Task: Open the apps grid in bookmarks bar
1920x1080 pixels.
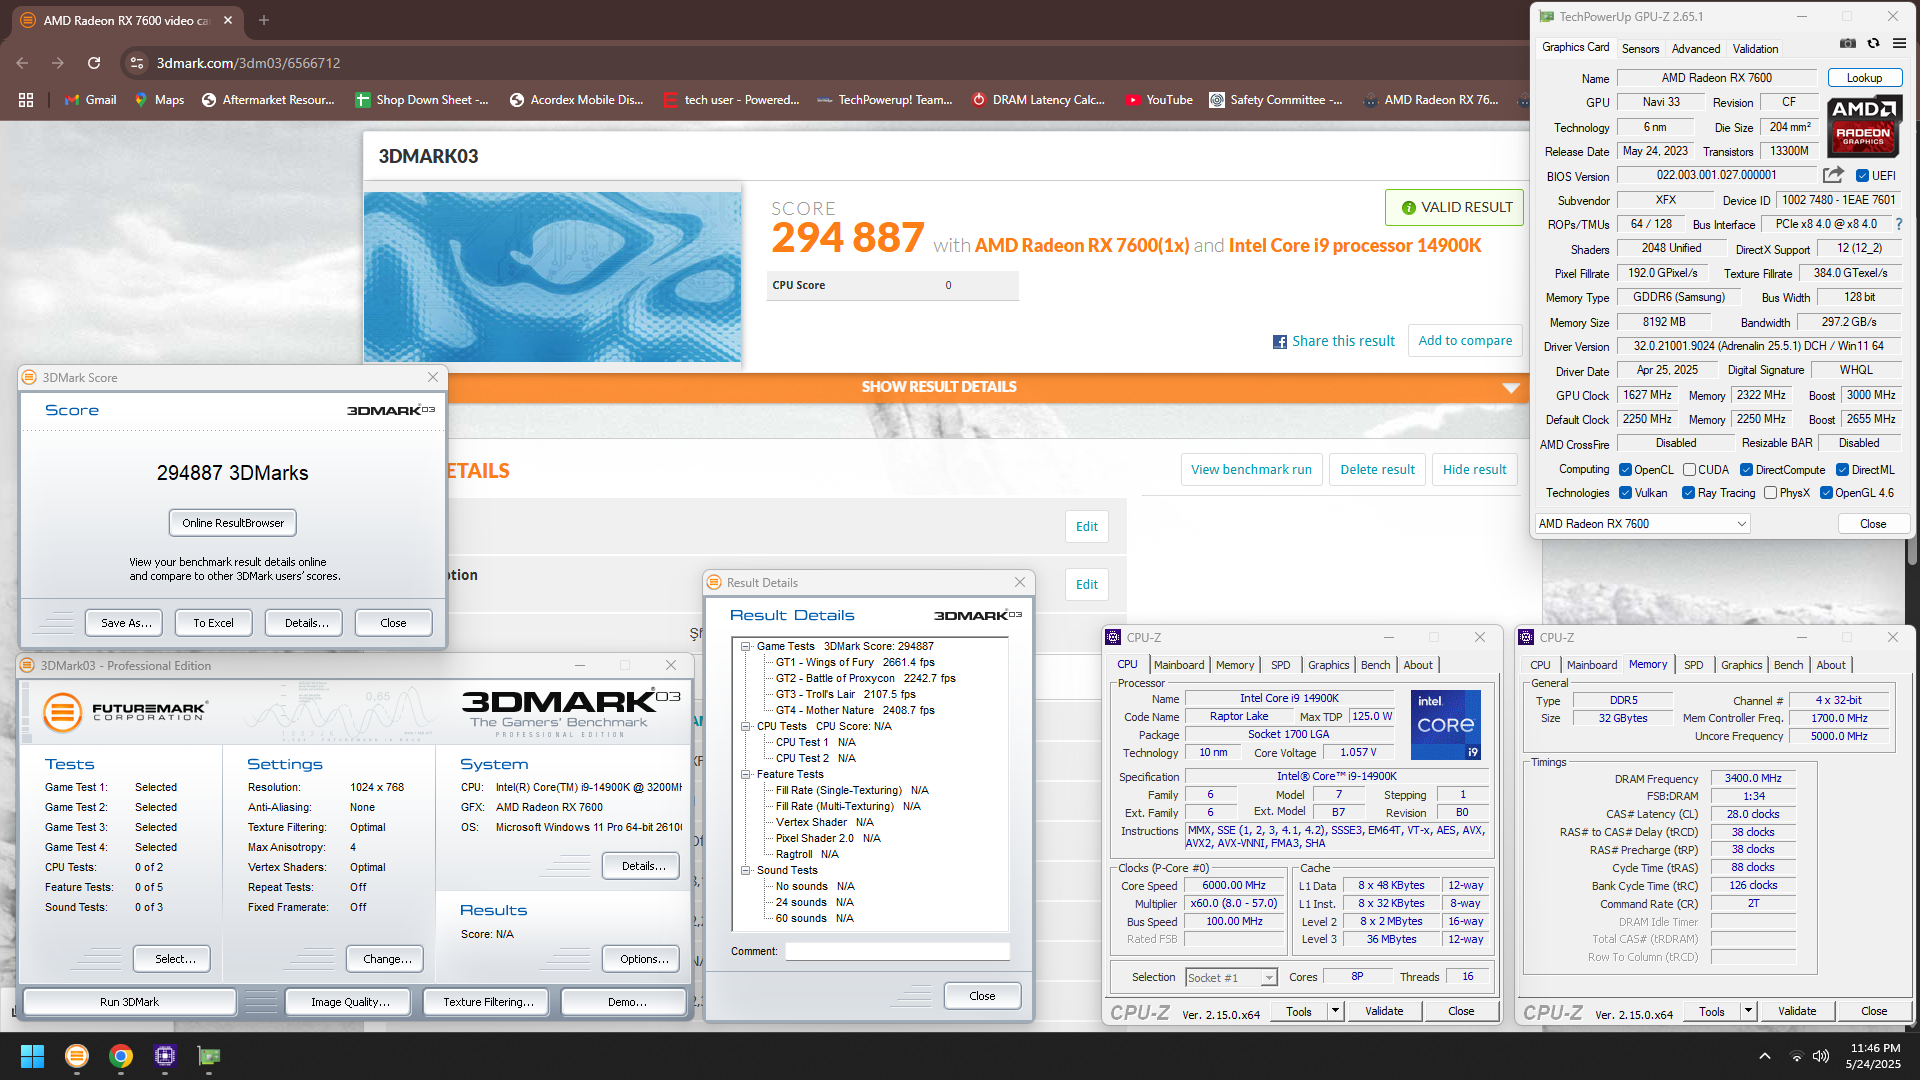Action: tap(26, 100)
